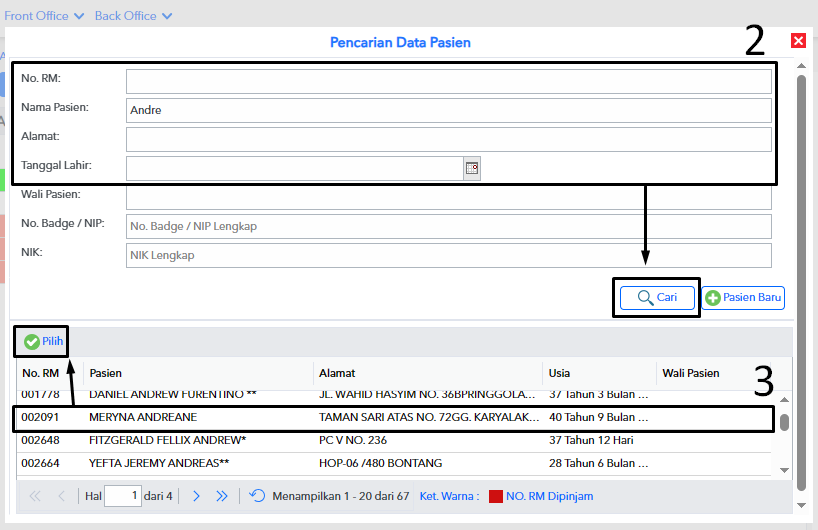The image size is (818, 530).
Task: Focus the NIK Lengkap input field
Action: (449, 256)
